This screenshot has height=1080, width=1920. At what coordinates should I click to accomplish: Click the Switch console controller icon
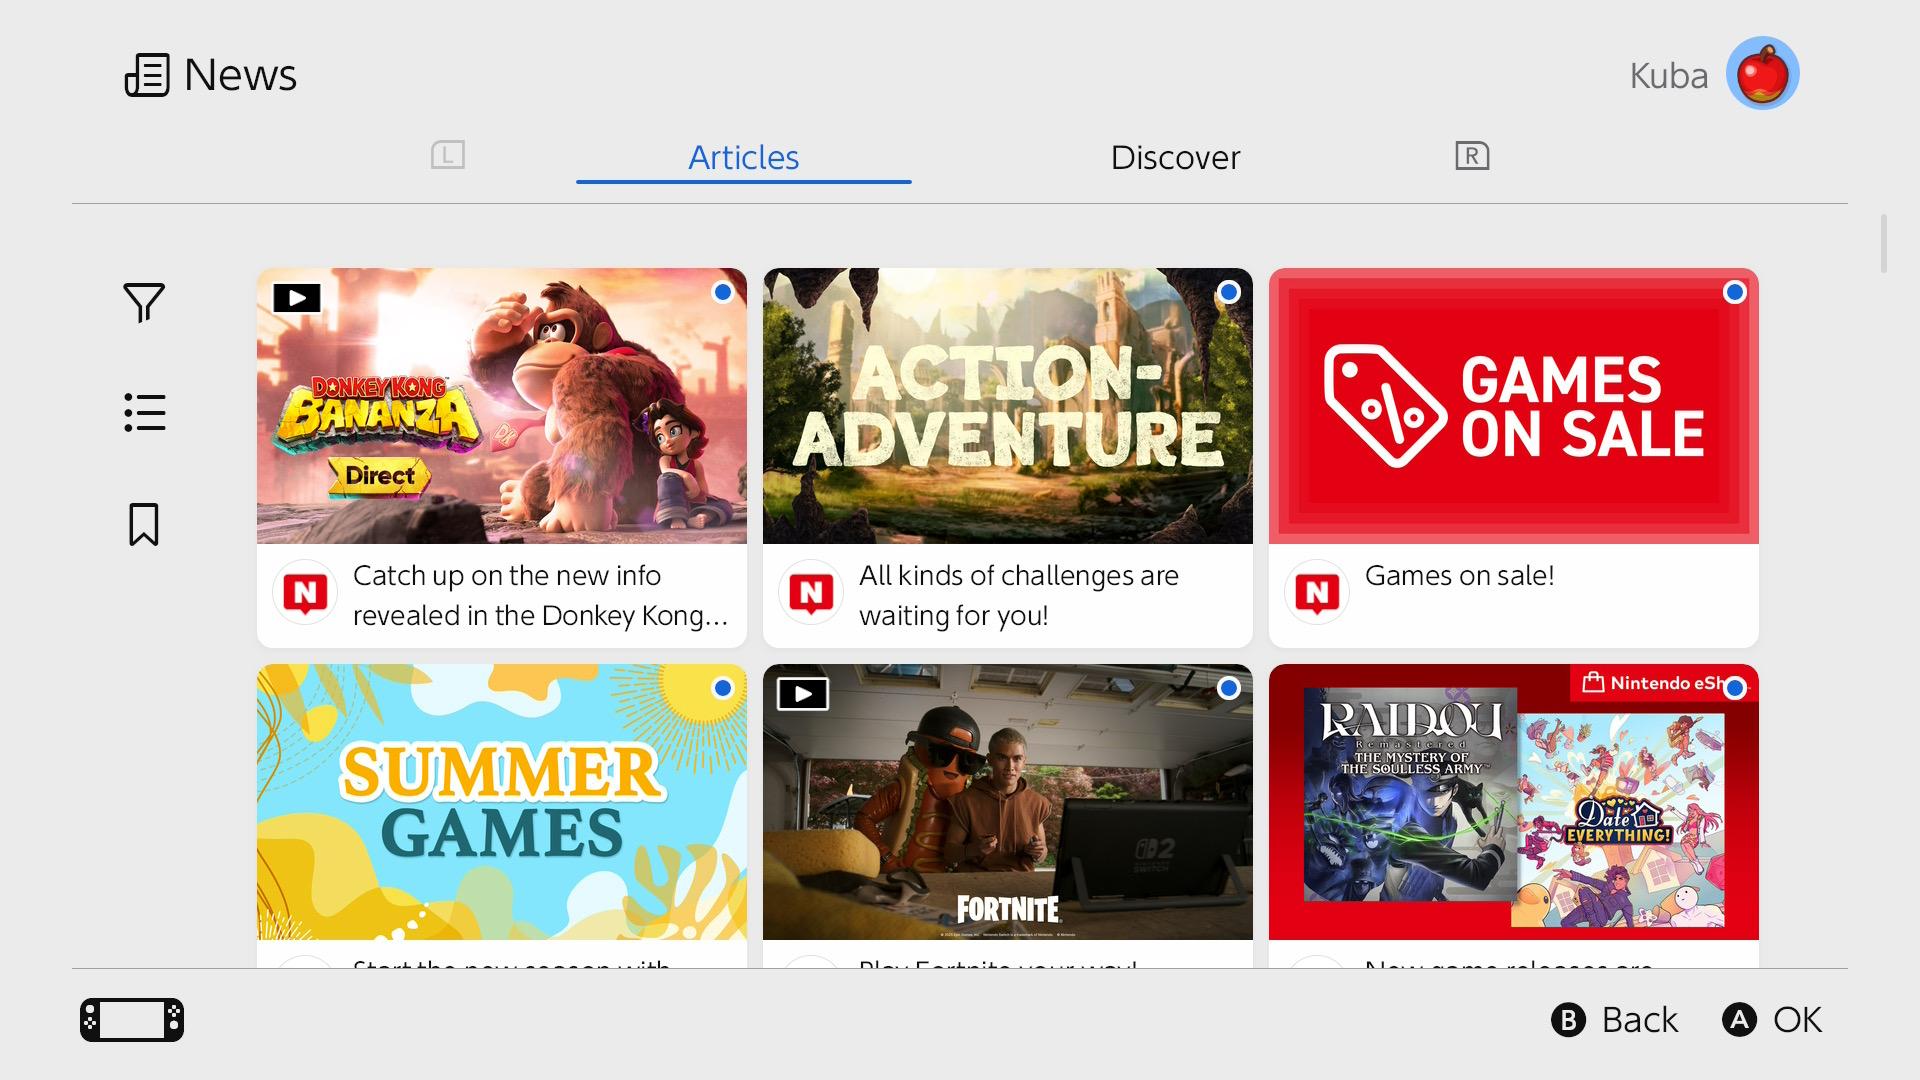click(132, 1020)
